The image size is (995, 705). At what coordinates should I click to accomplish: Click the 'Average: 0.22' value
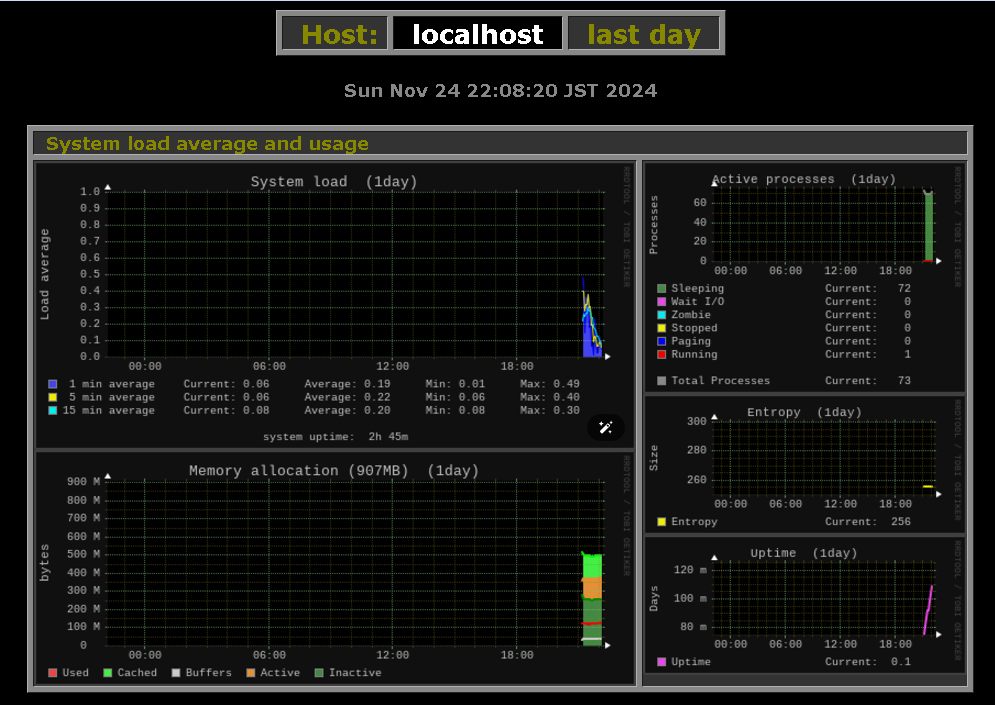click(x=347, y=397)
